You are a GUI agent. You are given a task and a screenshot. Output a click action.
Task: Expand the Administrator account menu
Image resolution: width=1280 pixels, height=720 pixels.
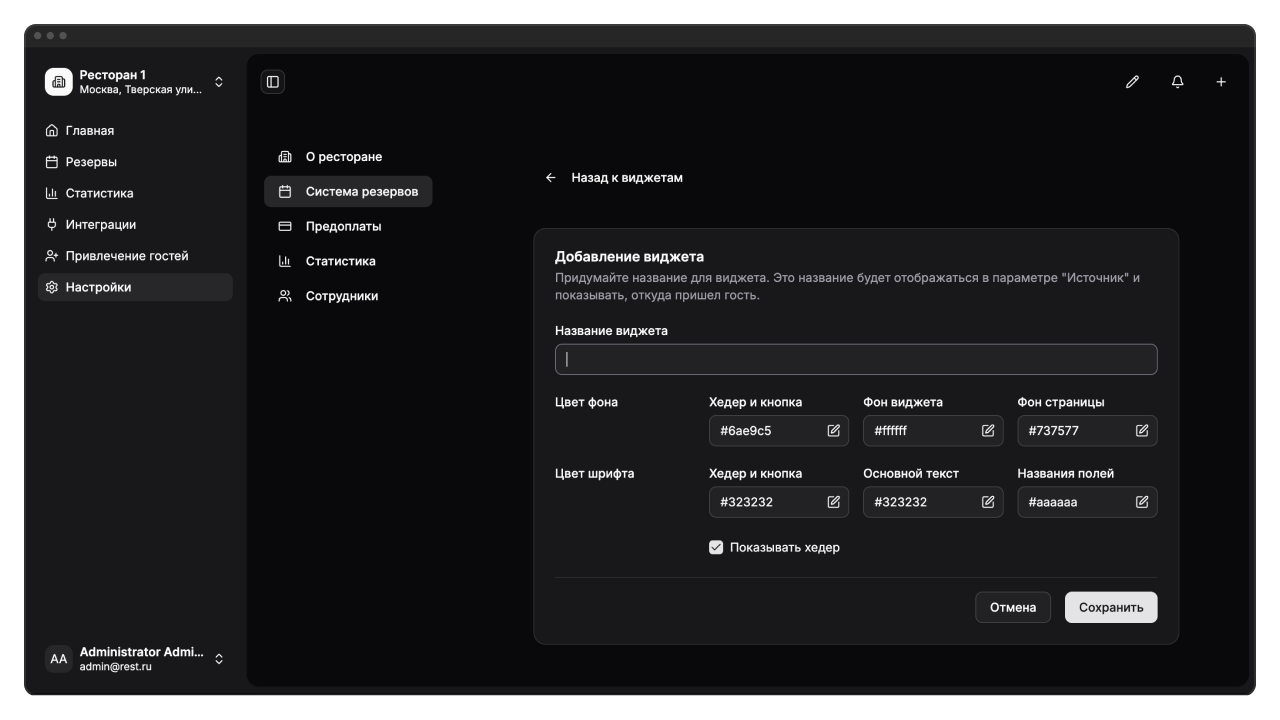tap(219, 659)
